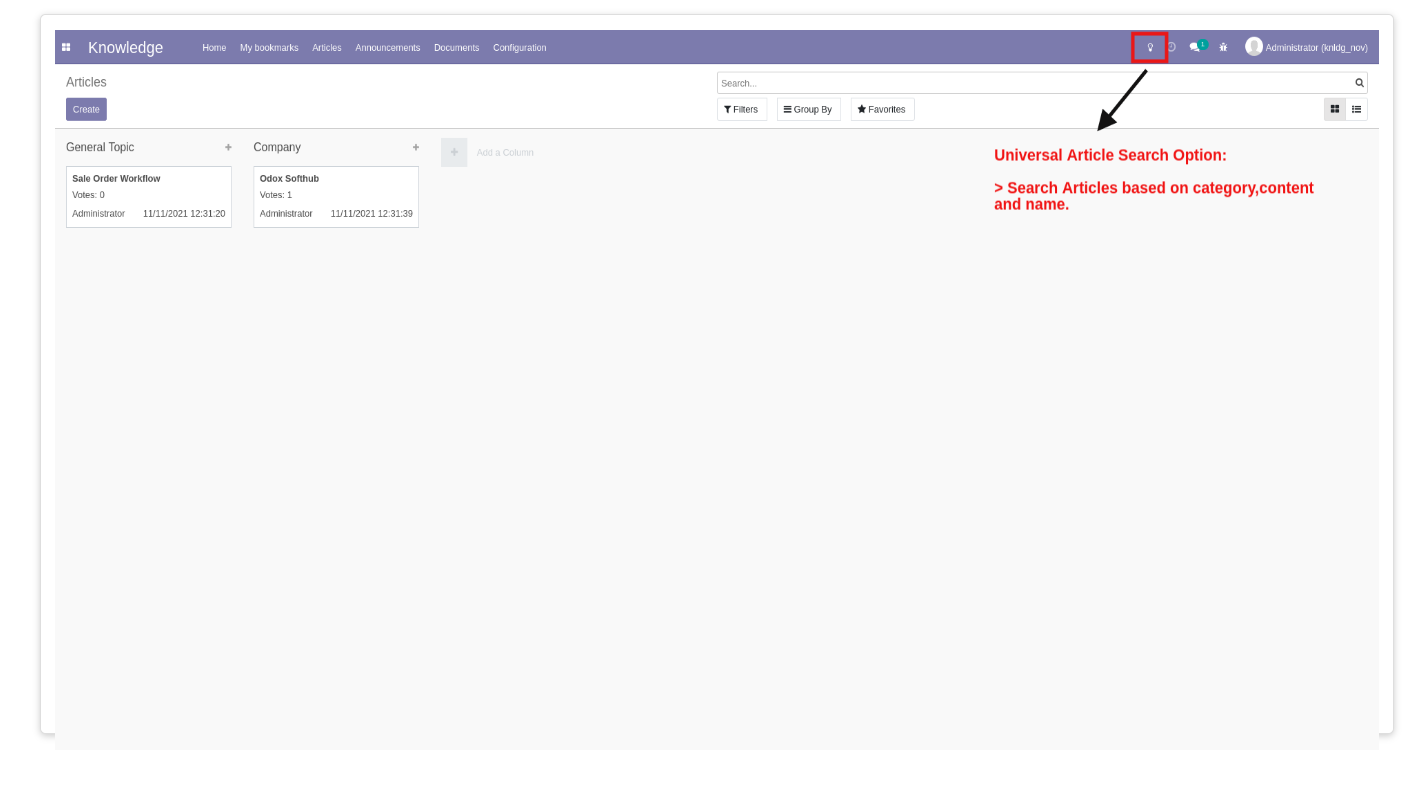Viewport: 1407px width, 795px height.
Task: Open the clock activities icon
Action: tap(1172, 47)
